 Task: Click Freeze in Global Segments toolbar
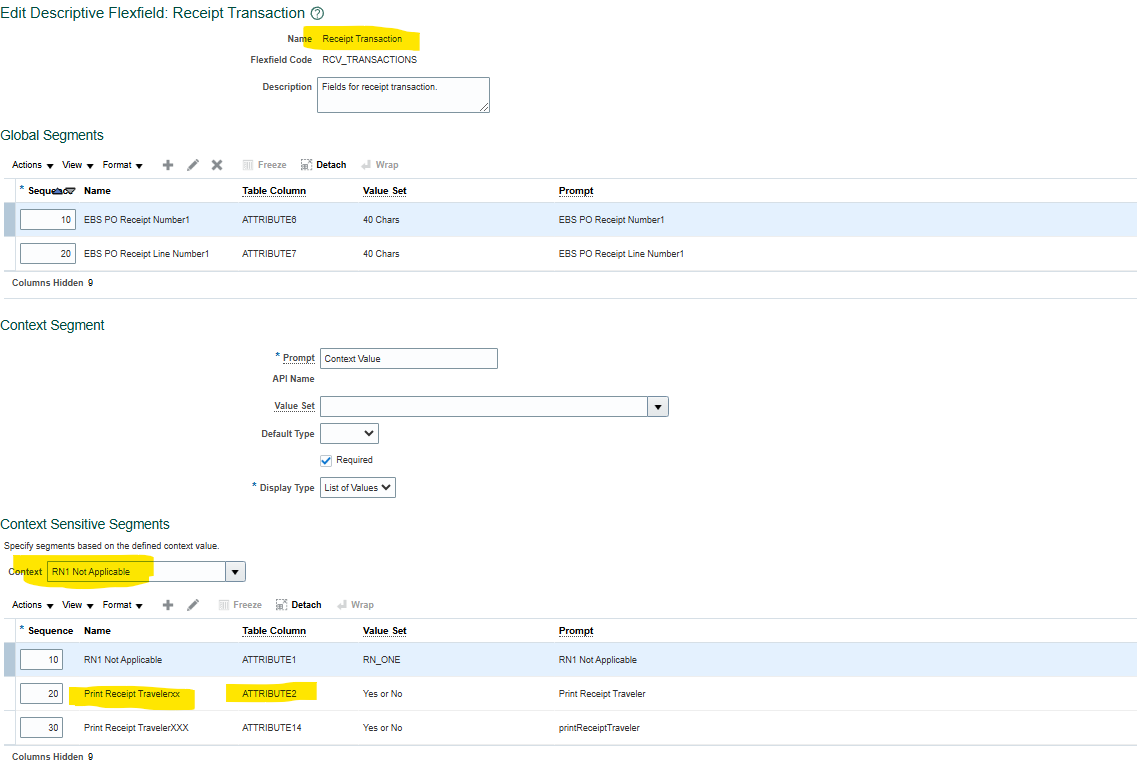(265, 165)
